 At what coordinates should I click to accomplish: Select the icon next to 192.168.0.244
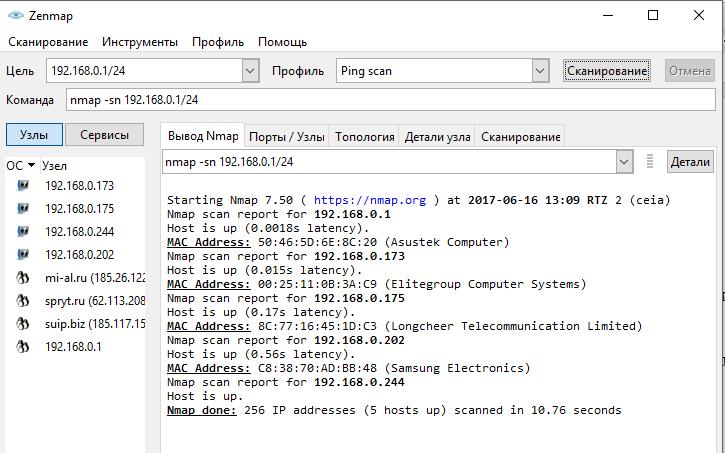point(22,232)
